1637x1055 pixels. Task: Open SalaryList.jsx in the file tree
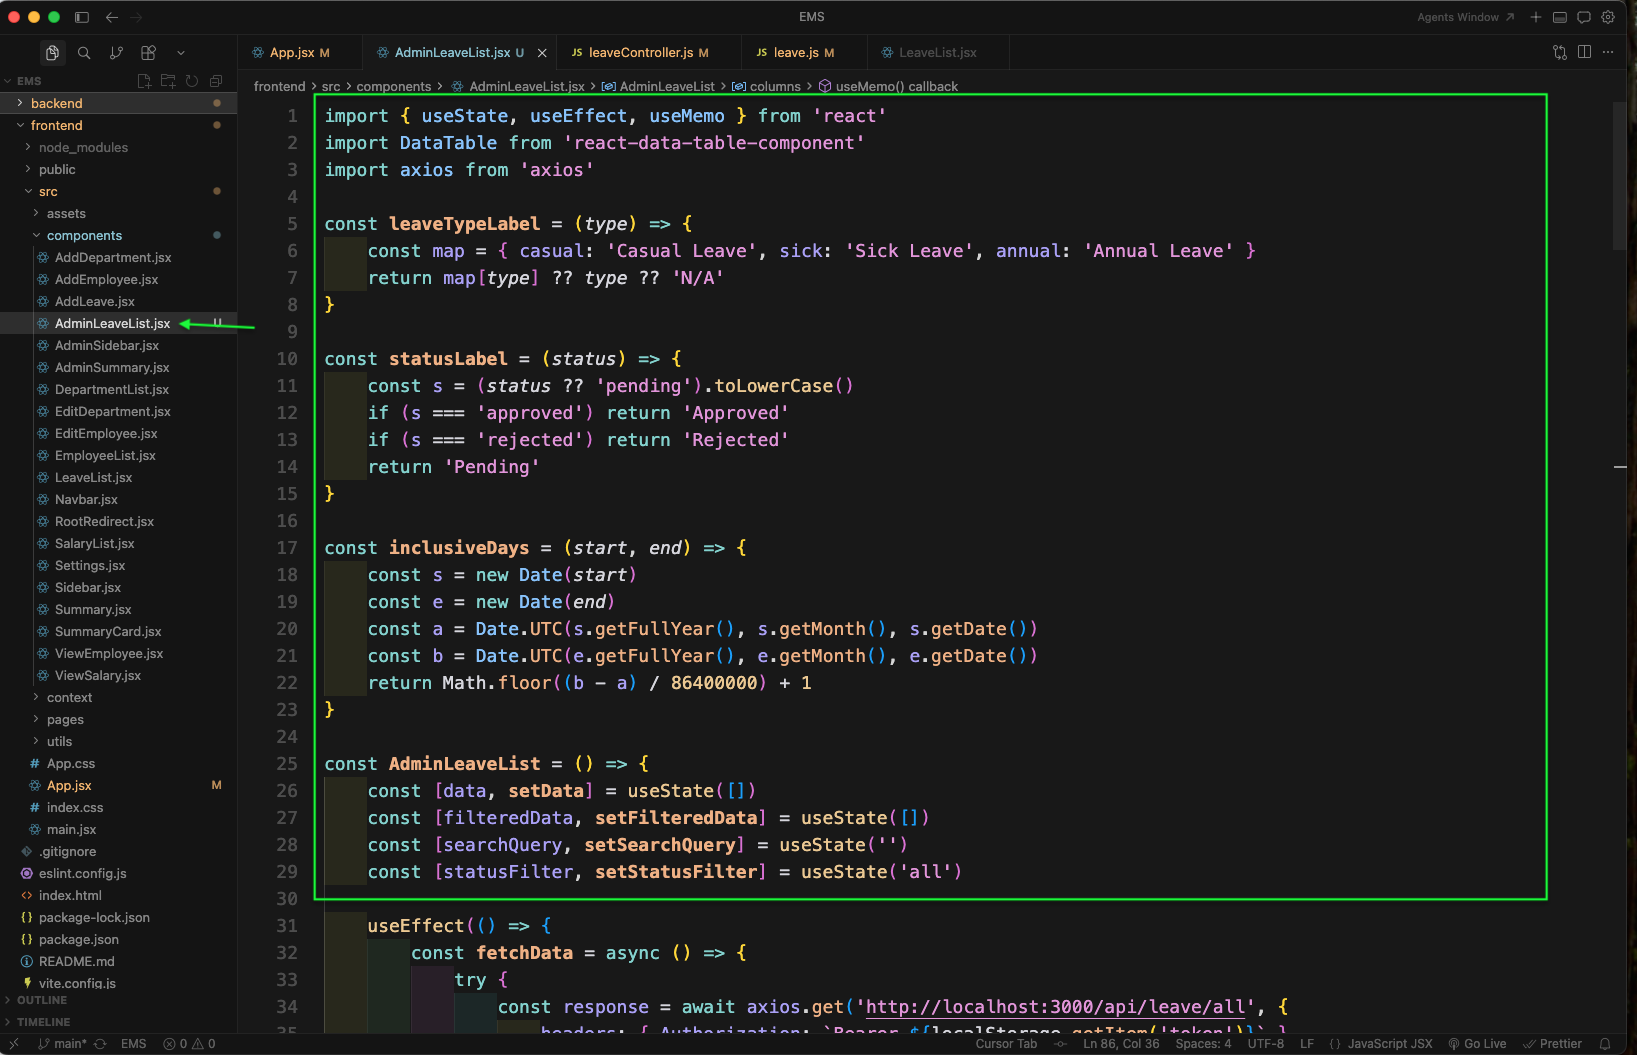[x=118, y=543]
